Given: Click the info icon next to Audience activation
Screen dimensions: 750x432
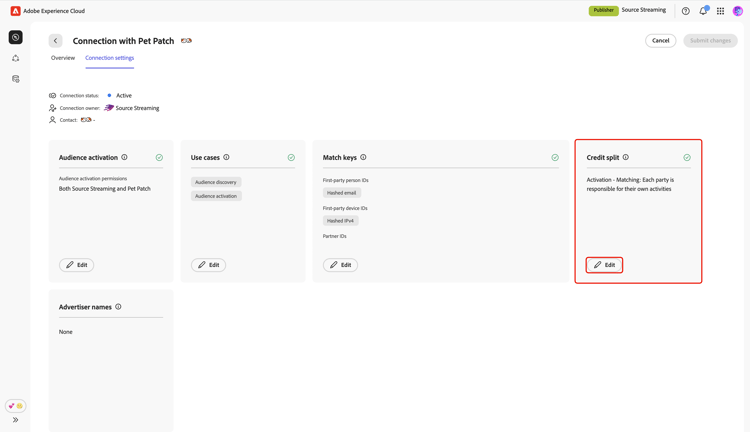Looking at the screenshot, I should click(124, 157).
